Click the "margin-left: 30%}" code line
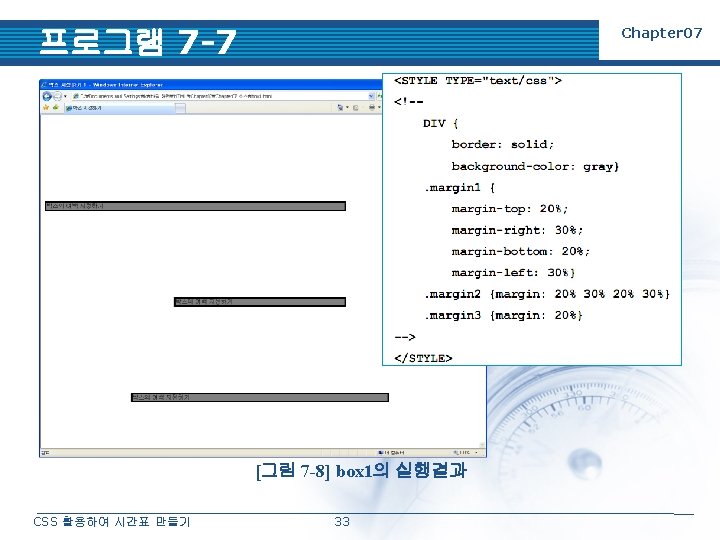The height and width of the screenshot is (540, 720). [x=513, y=273]
